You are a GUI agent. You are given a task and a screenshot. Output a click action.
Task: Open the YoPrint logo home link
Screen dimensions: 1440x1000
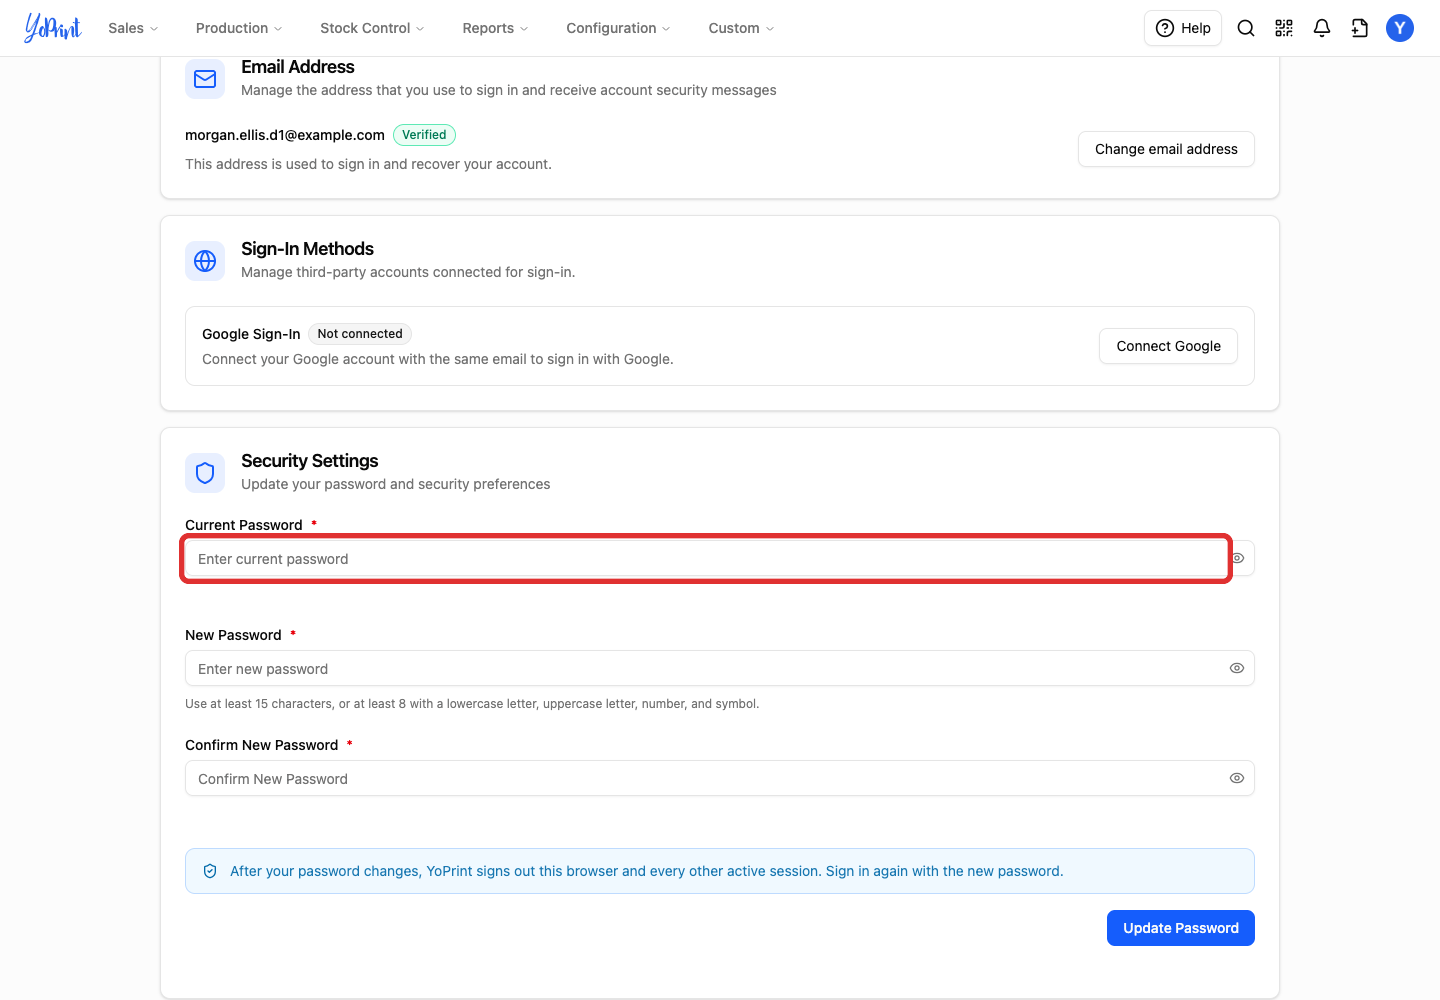coord(53,28)
